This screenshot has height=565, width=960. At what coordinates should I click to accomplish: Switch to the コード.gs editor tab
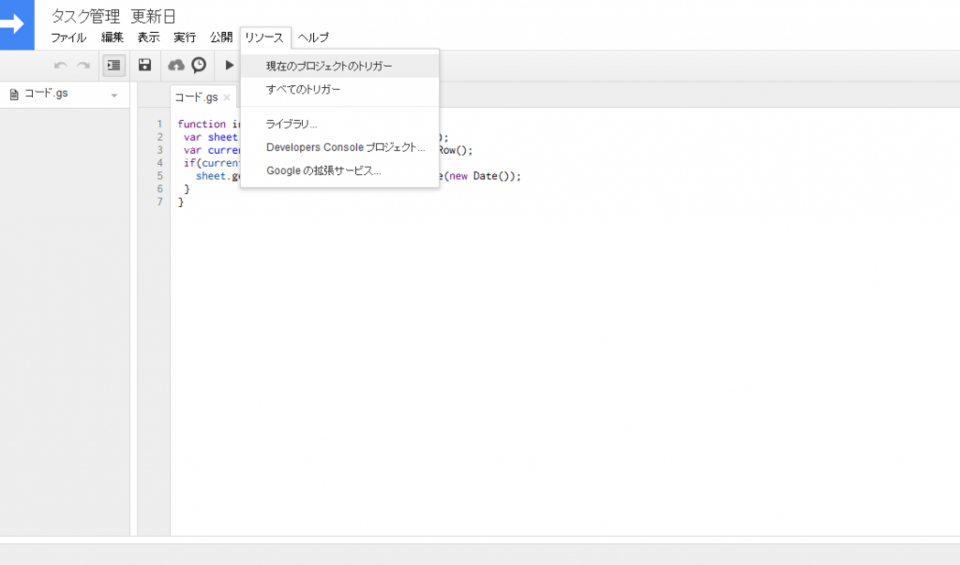[x=195, y=97]
